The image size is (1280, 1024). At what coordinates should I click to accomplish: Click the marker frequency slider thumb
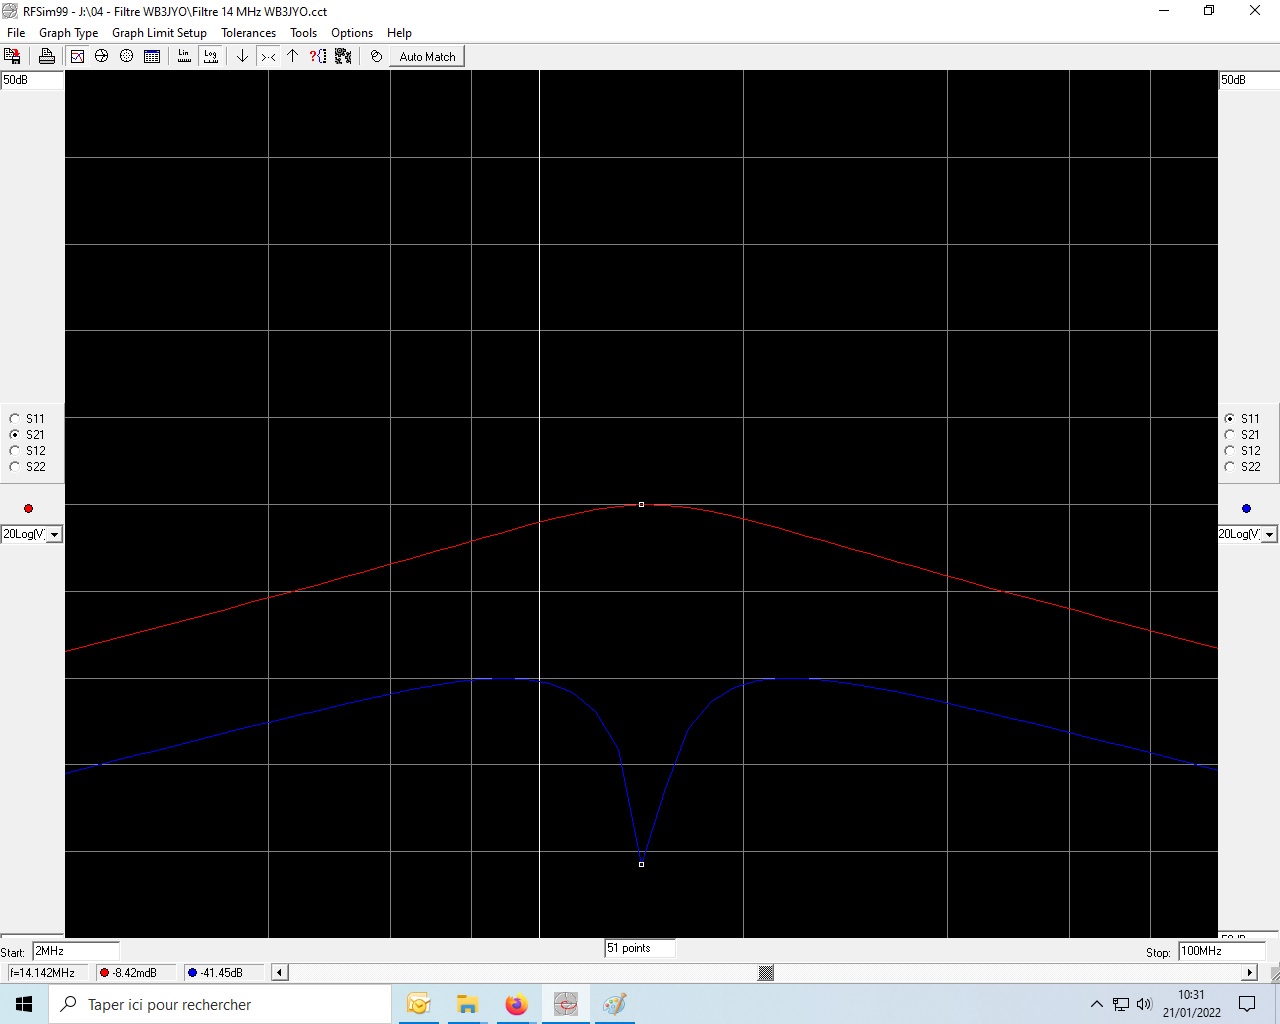pyautogui.click(x=766, y=972)
